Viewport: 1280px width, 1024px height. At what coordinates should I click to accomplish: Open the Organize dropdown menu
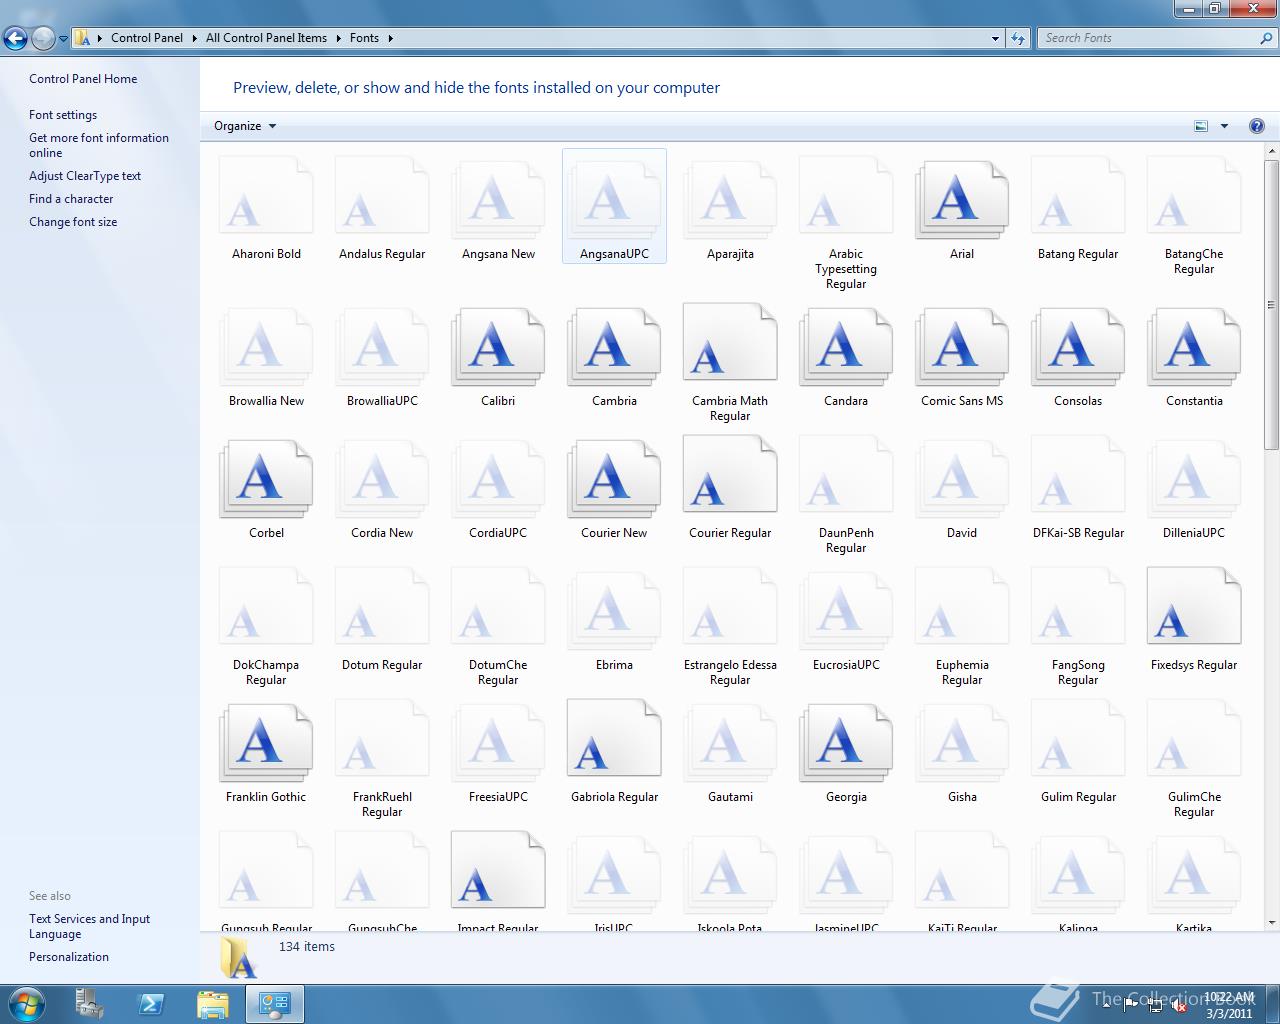245,126
